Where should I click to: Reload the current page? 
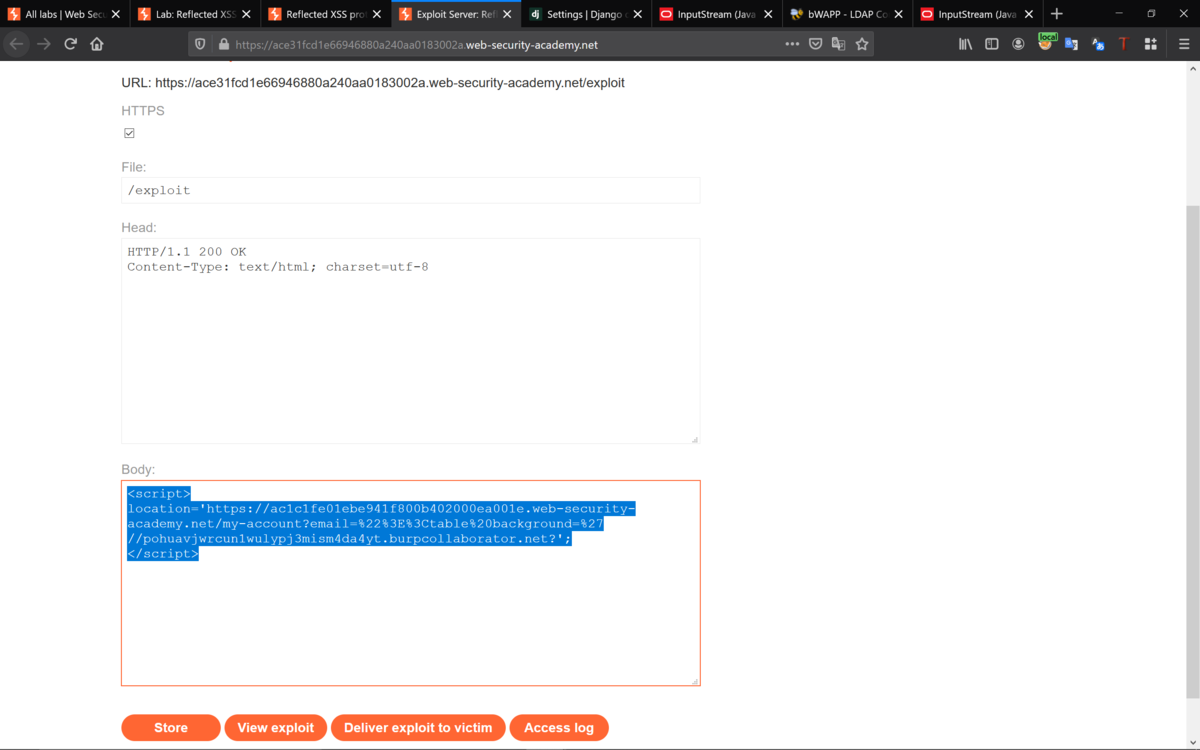70,44
